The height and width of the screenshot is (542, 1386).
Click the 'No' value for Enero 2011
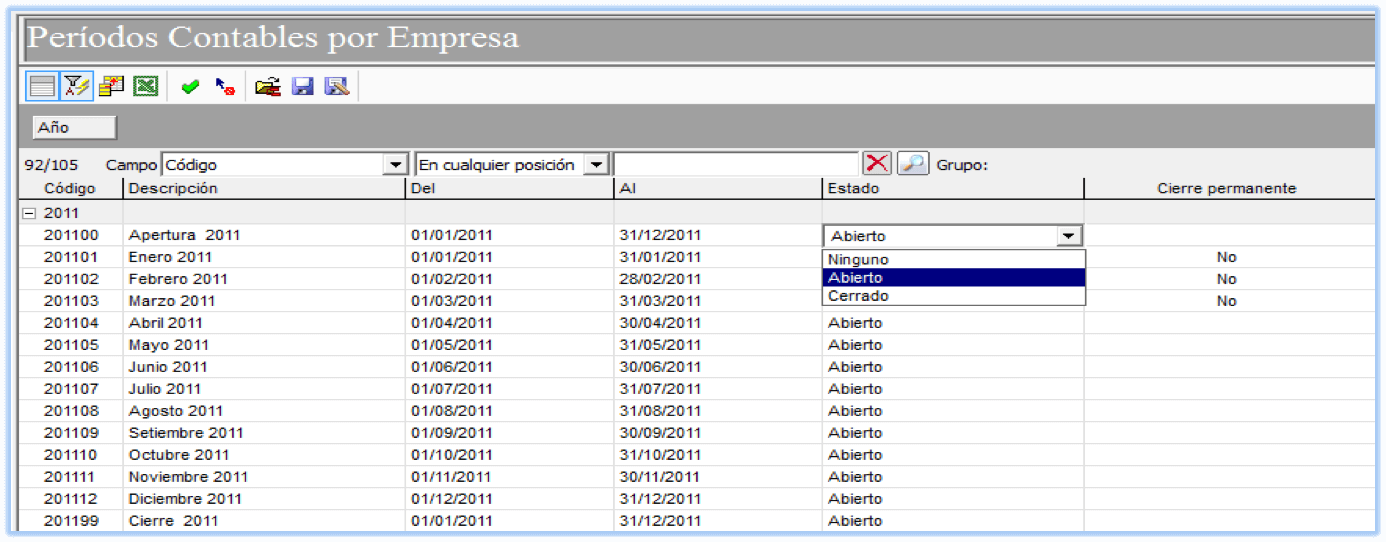pyautogui.click(x=1227, y=257)
